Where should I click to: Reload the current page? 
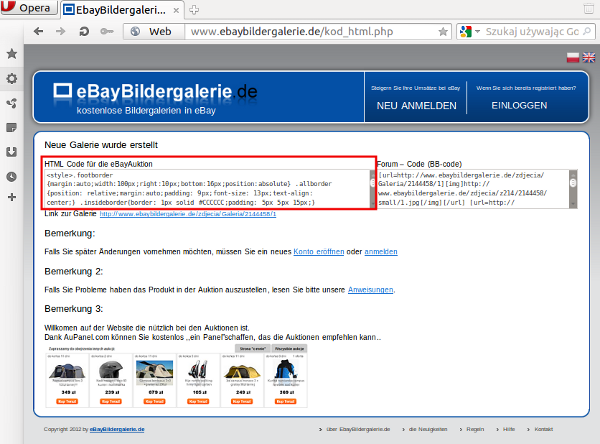84,31
